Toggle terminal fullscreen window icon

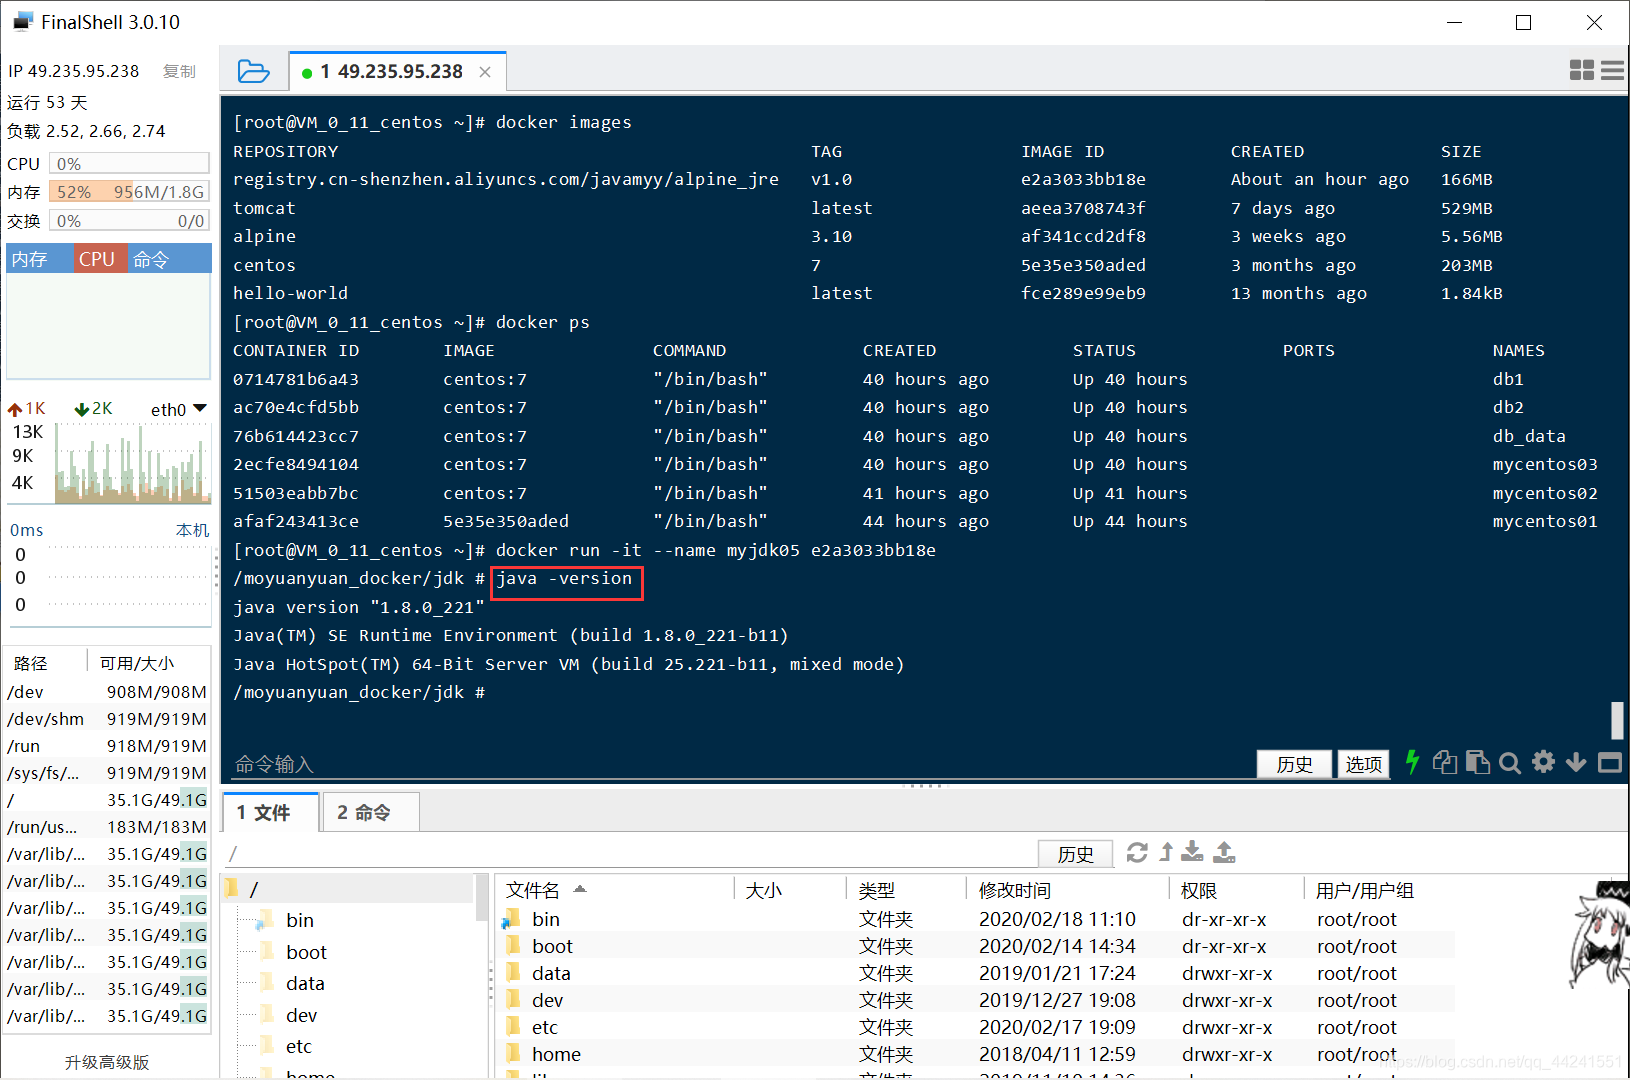click(x=1610, y=763)
